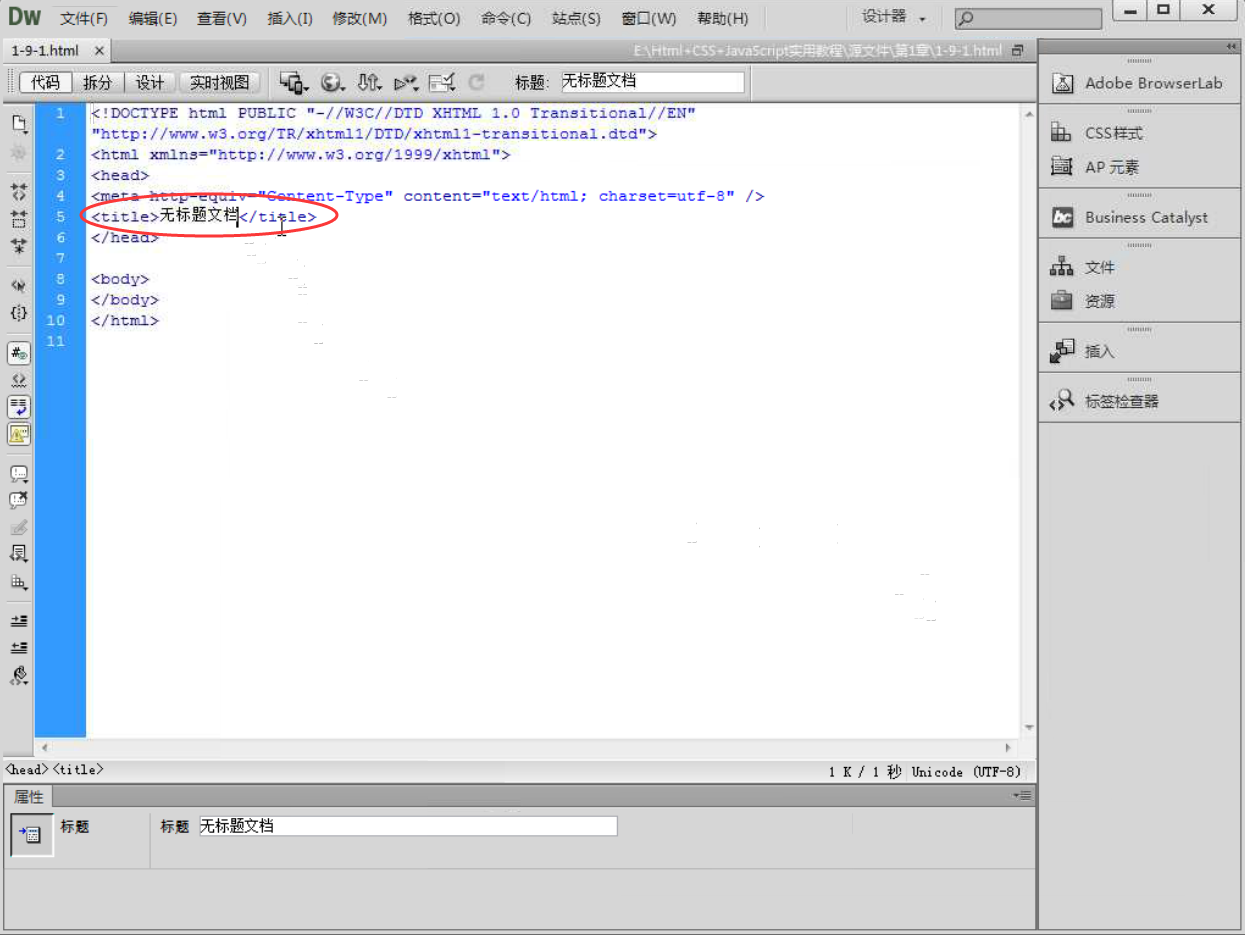Click Outdent Code icon
The height and width of the screenshot is (935, 1245).
tap(19, 647)
